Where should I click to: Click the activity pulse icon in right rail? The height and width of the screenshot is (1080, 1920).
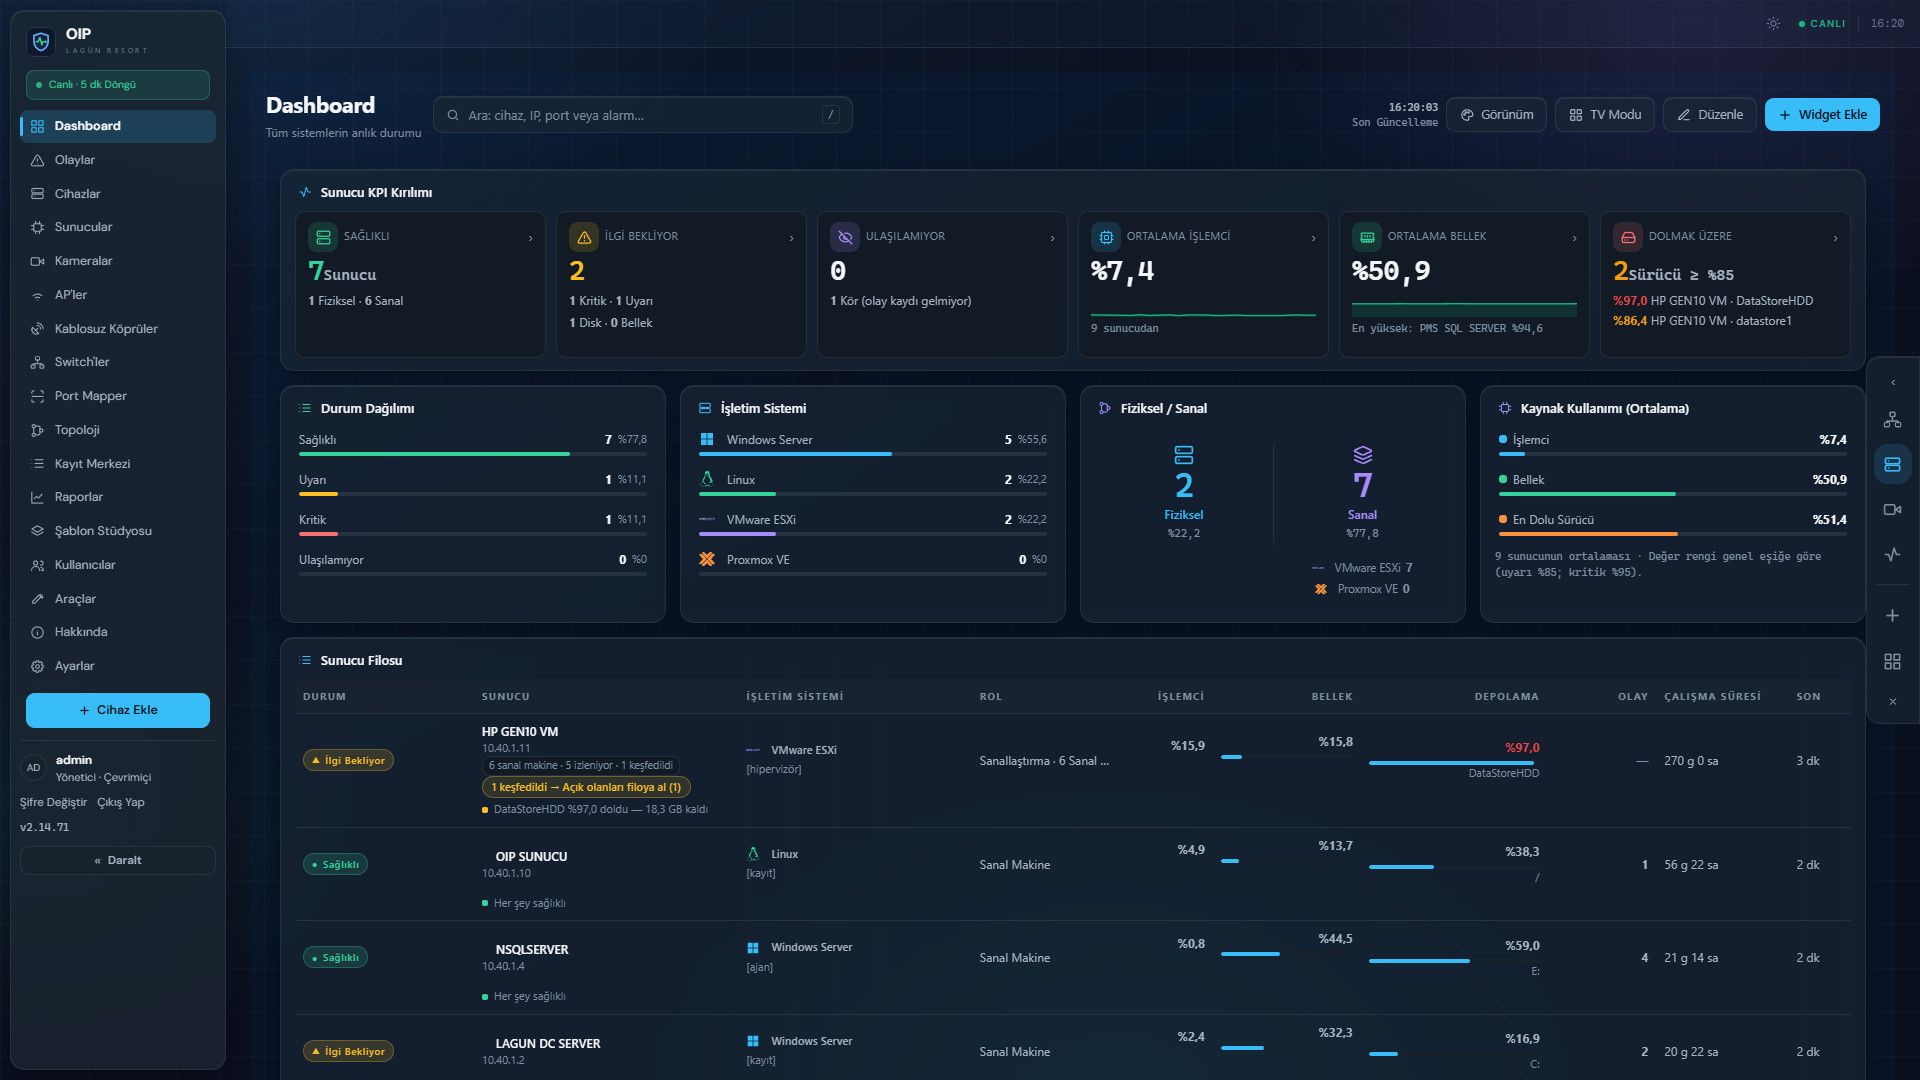[x=1892, y=555]
